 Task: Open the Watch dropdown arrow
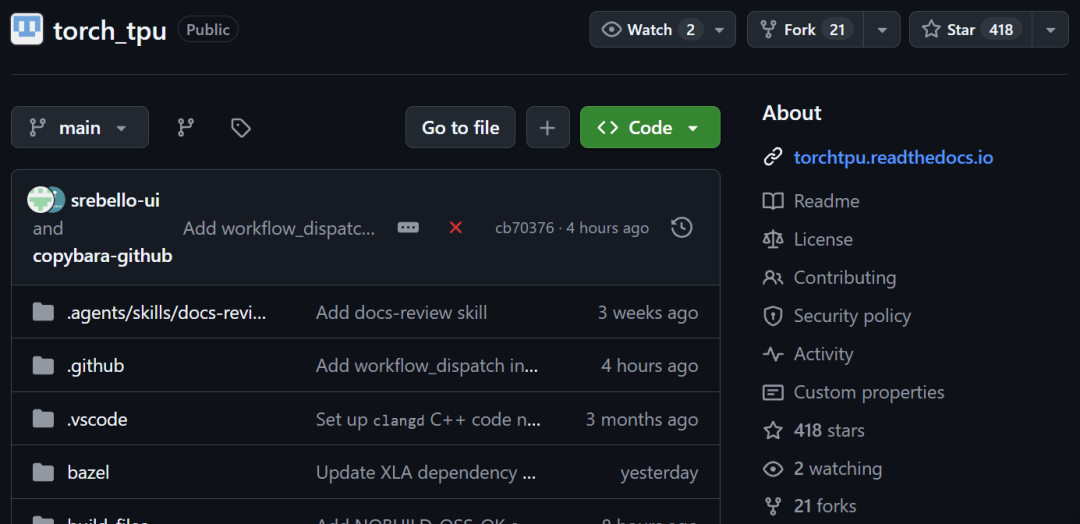point(719,30)
